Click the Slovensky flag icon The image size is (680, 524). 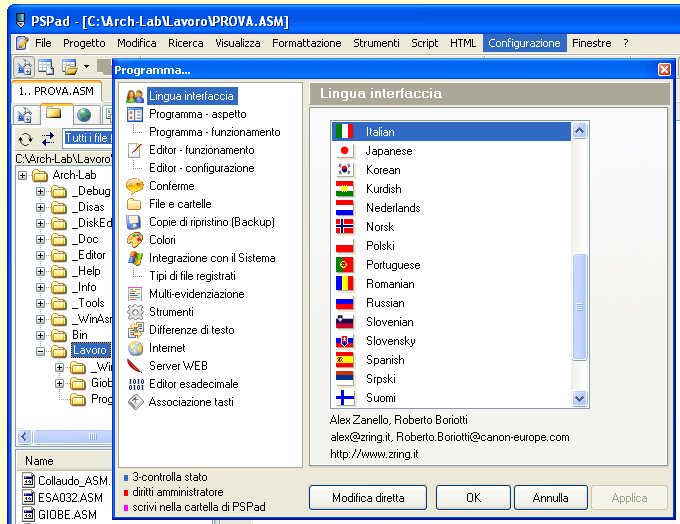pos(345,341)
